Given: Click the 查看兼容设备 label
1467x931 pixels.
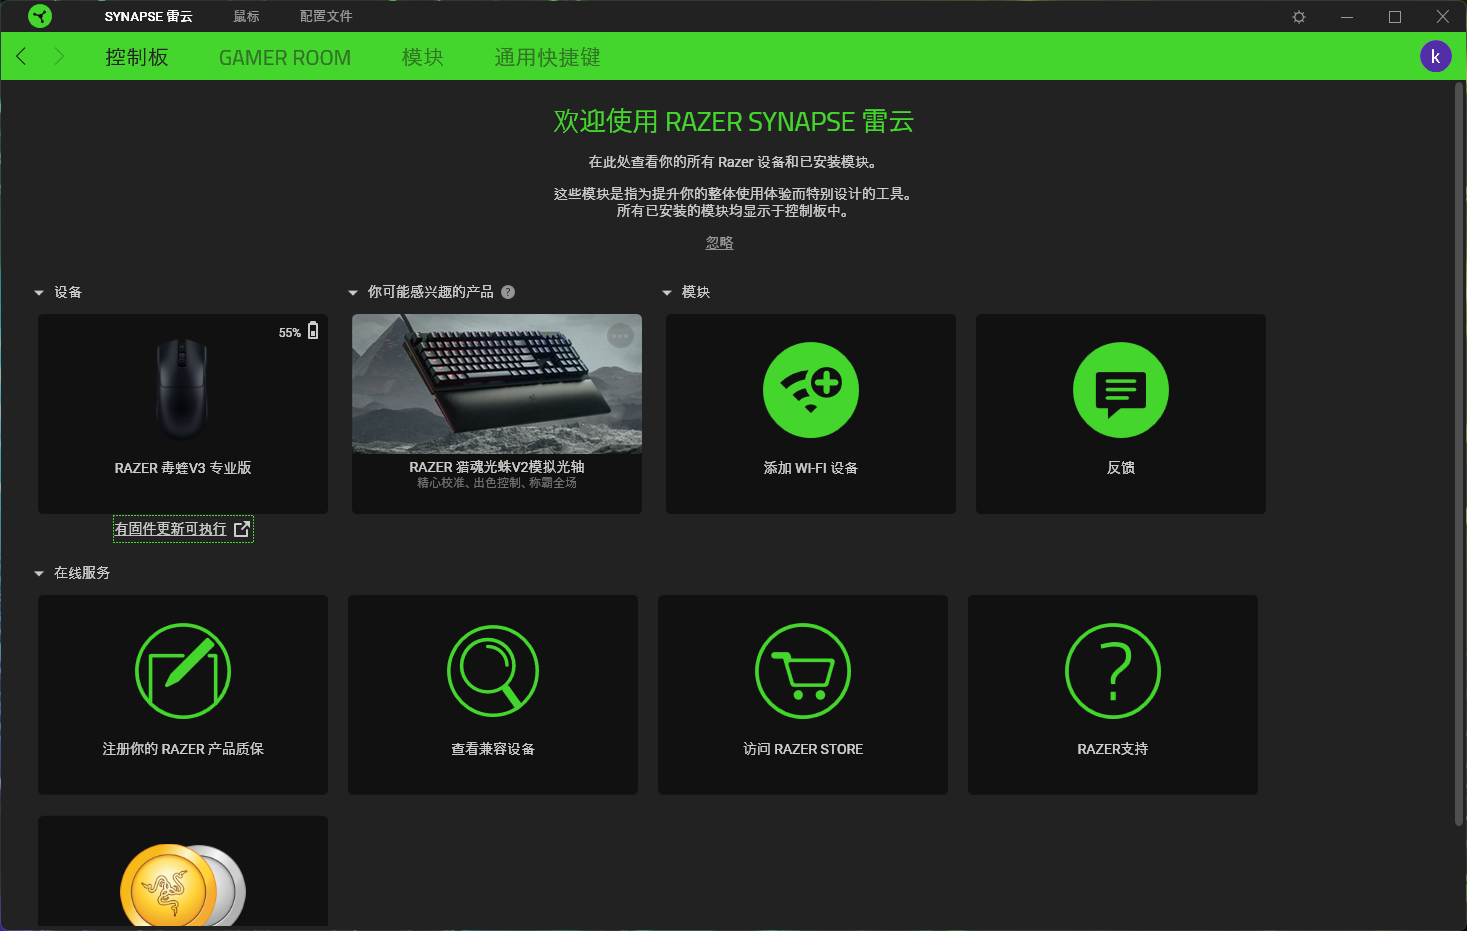Looking at the screenshot, I should (493, 749).
